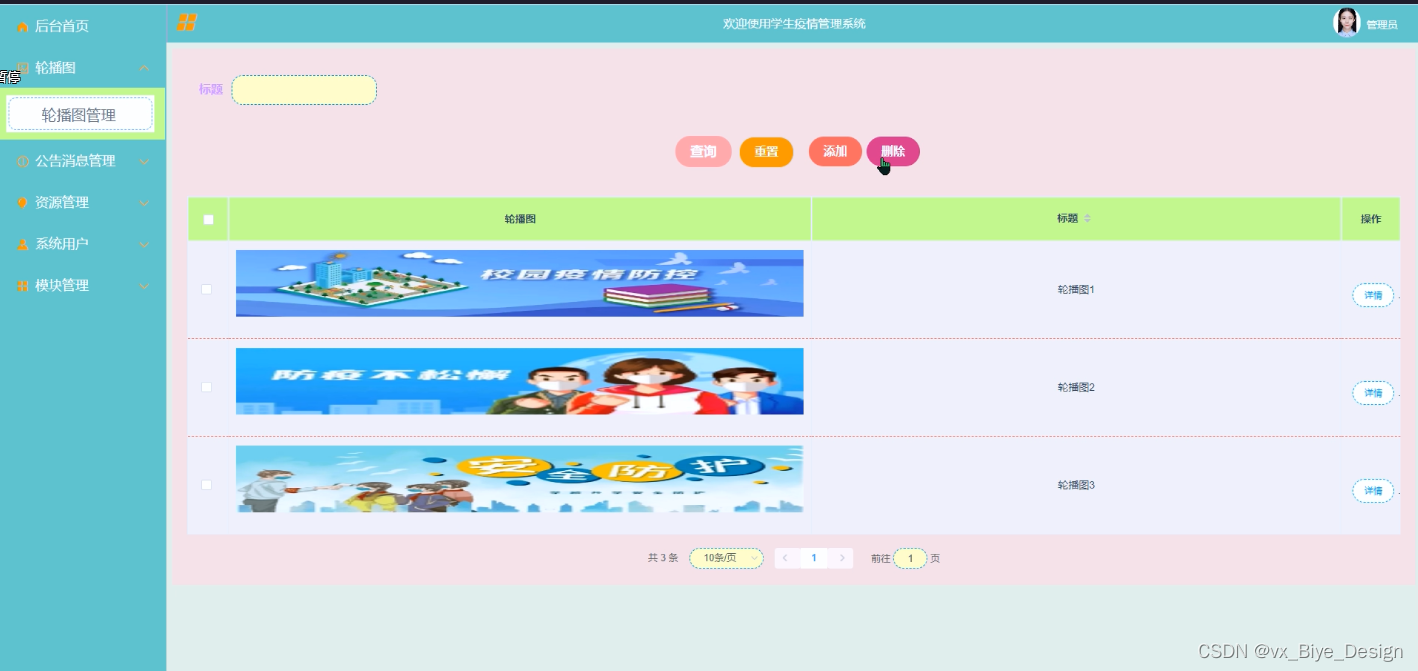Click the 重置 reset button
Image resolution: width=1418 pixels, height=671 pixels.
766,152
